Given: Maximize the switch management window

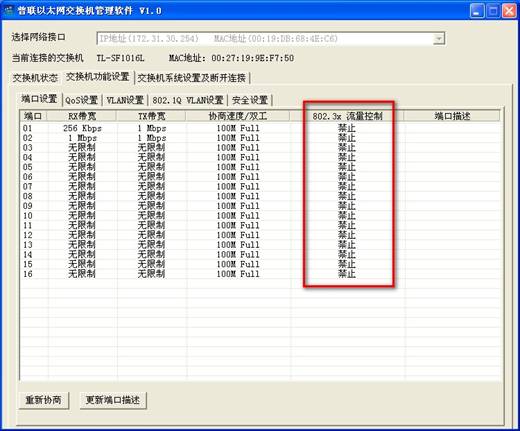Looking at the screenshot, I should pyautogui.click(x=493, y=11).
